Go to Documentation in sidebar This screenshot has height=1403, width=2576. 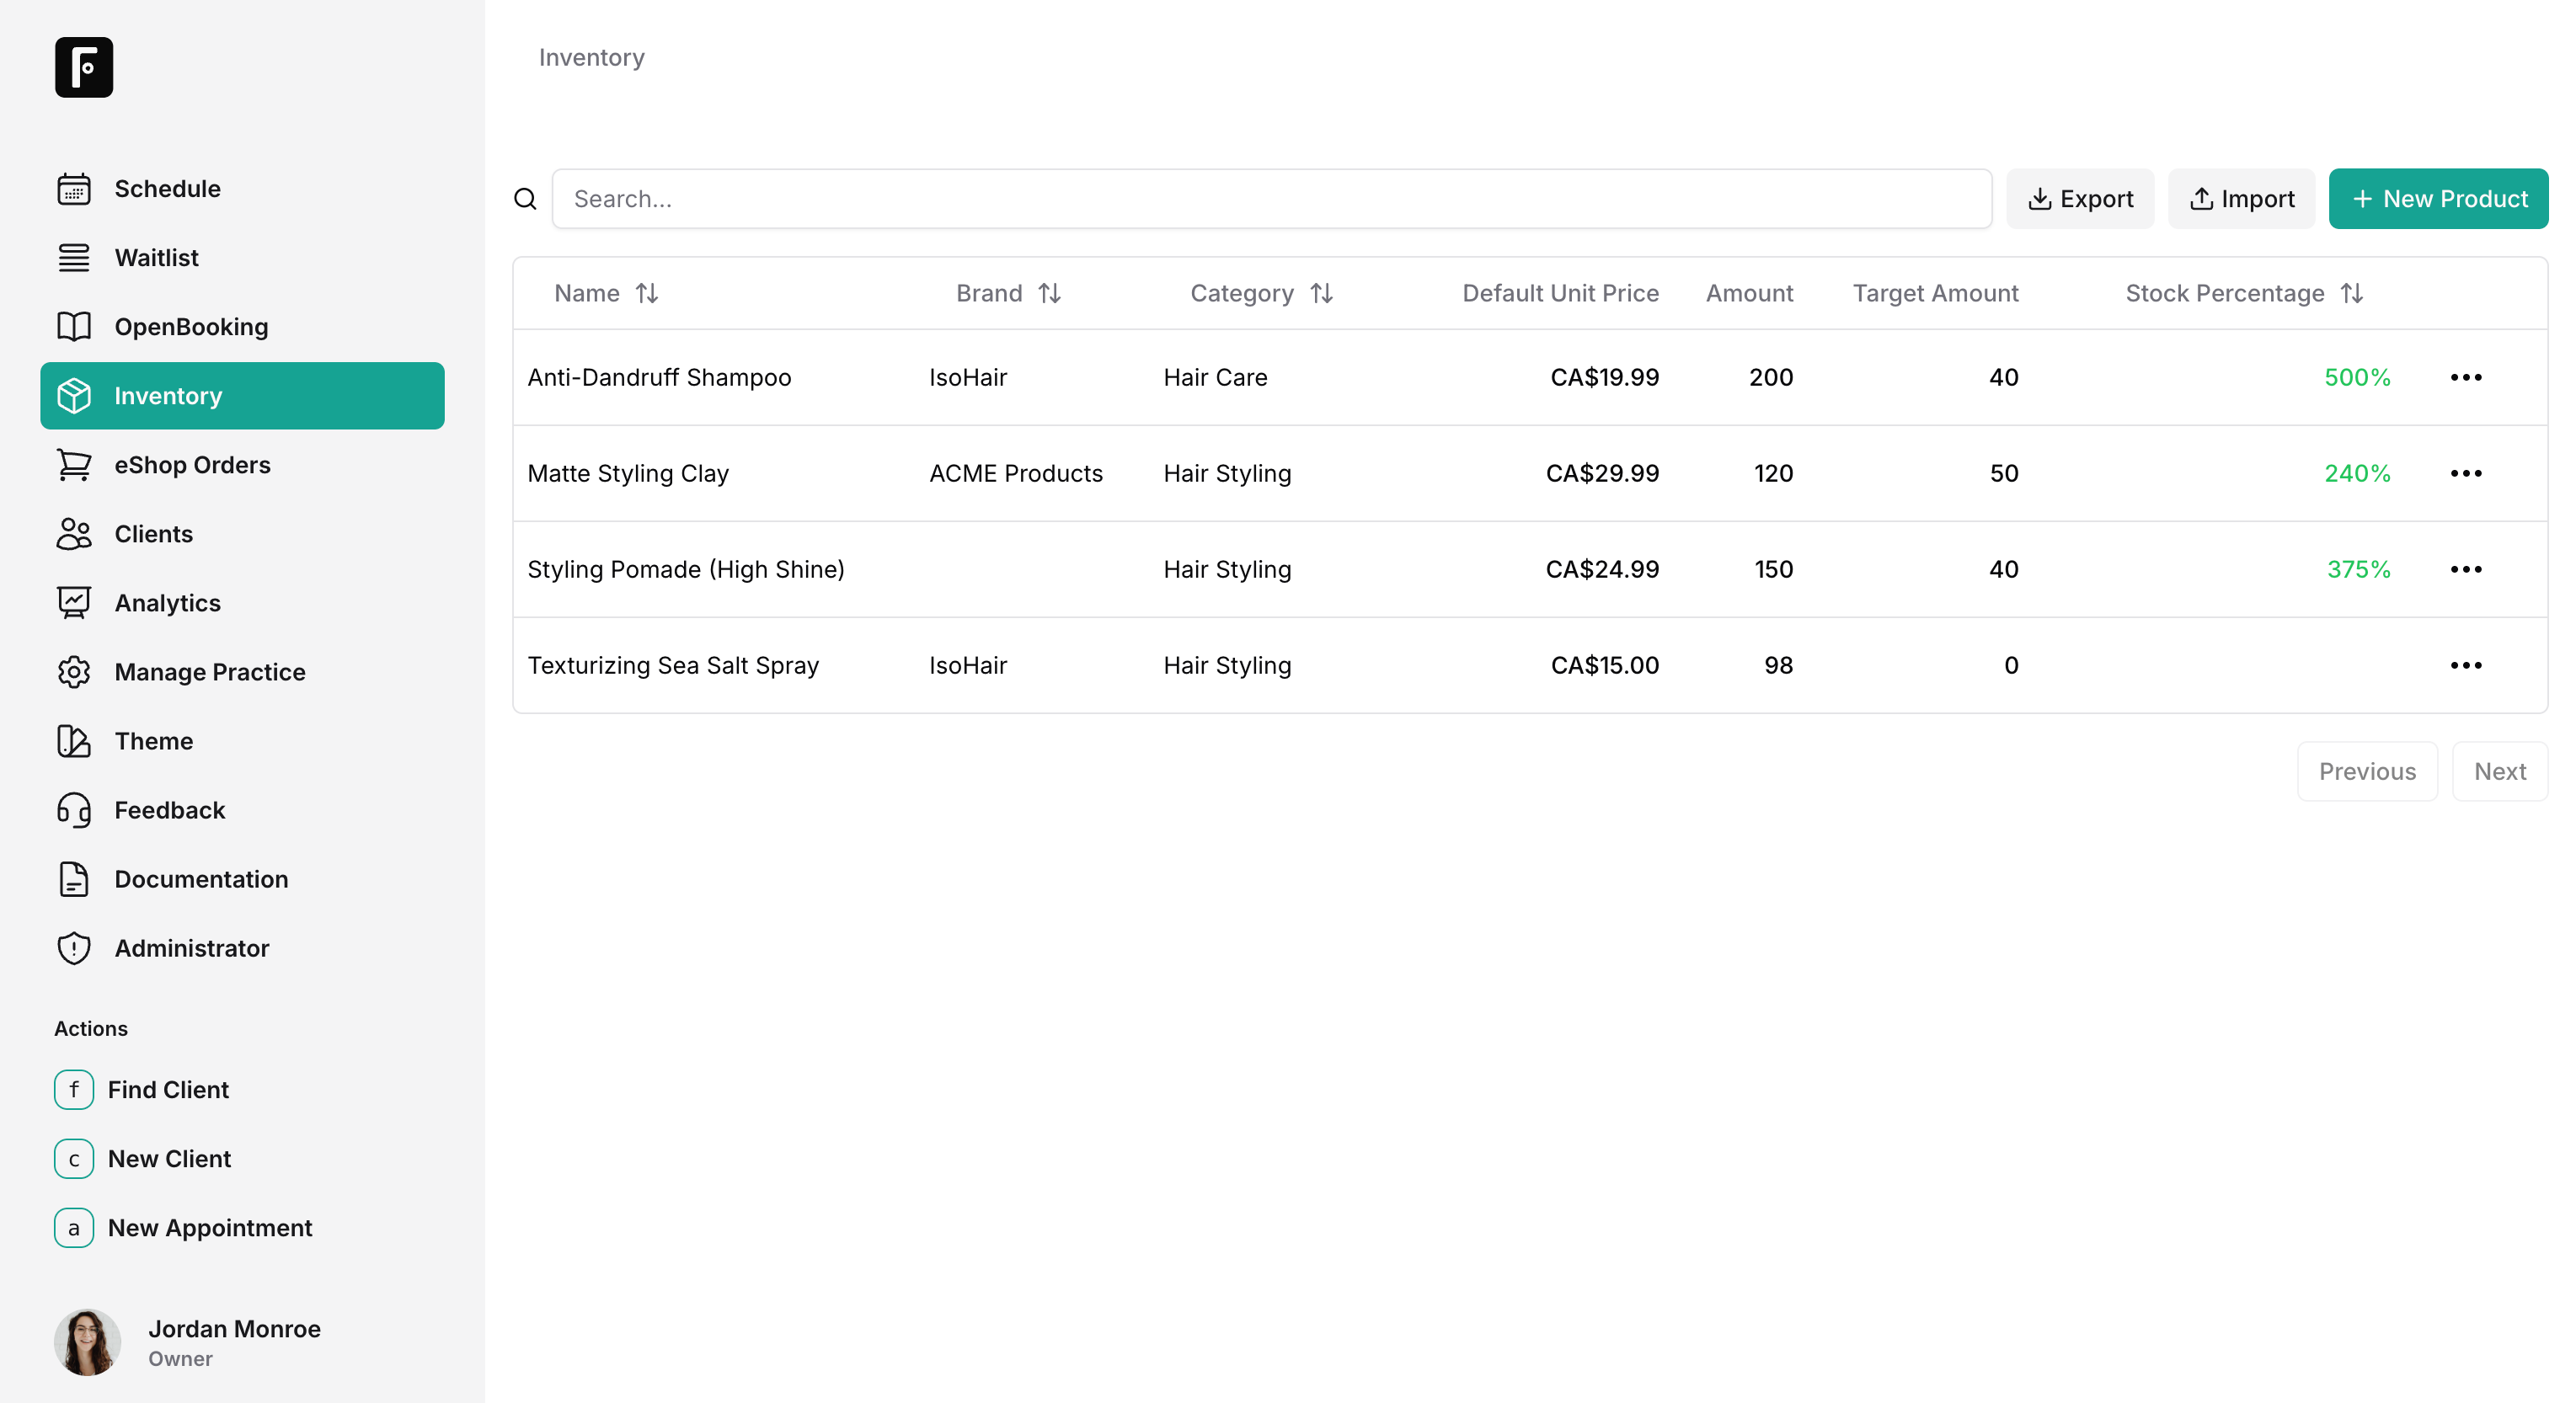pyautogui.click(x=201, y=879)
